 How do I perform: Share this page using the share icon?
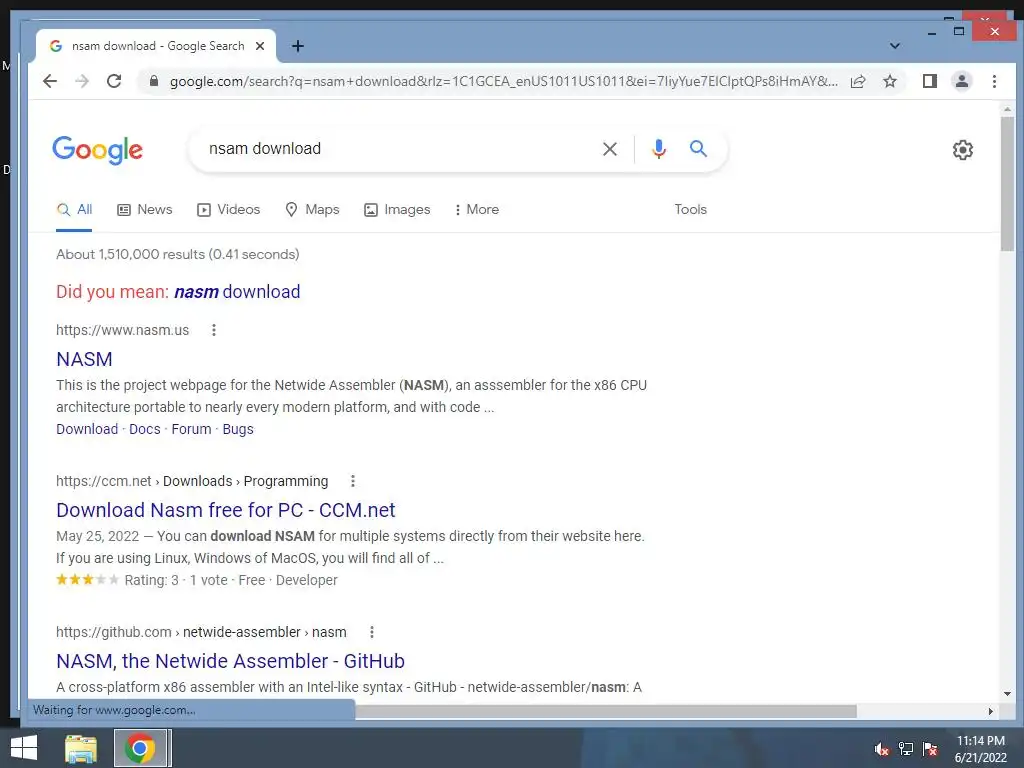857,81
